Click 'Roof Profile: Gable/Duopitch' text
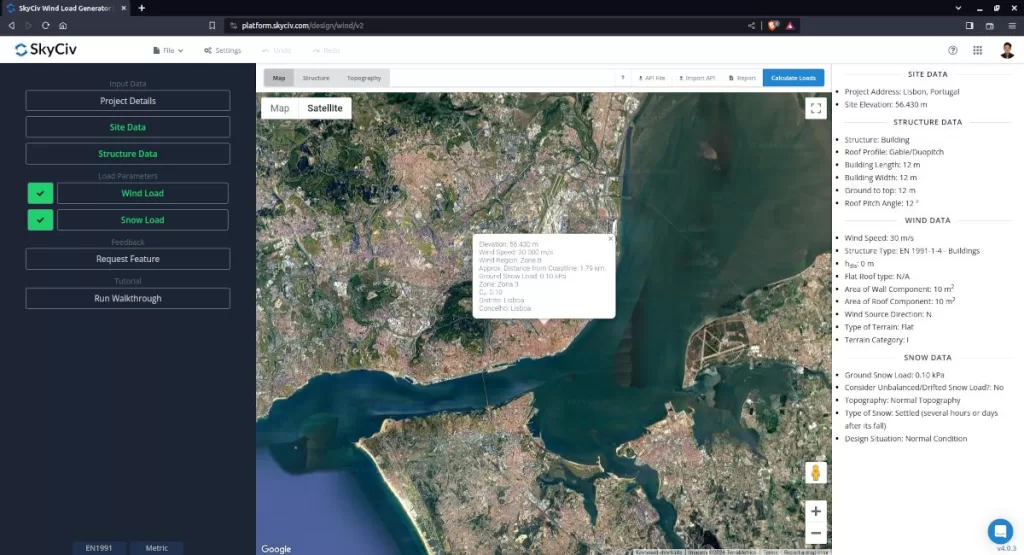1024x555 pixels. click(893, 151)
